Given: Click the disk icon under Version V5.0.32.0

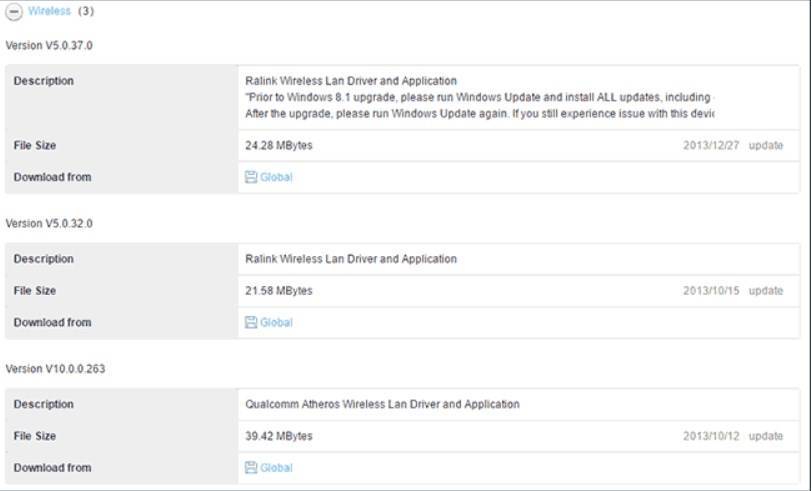Looking at the screenshot, I should pyautogui.click(x=251, y=323).
